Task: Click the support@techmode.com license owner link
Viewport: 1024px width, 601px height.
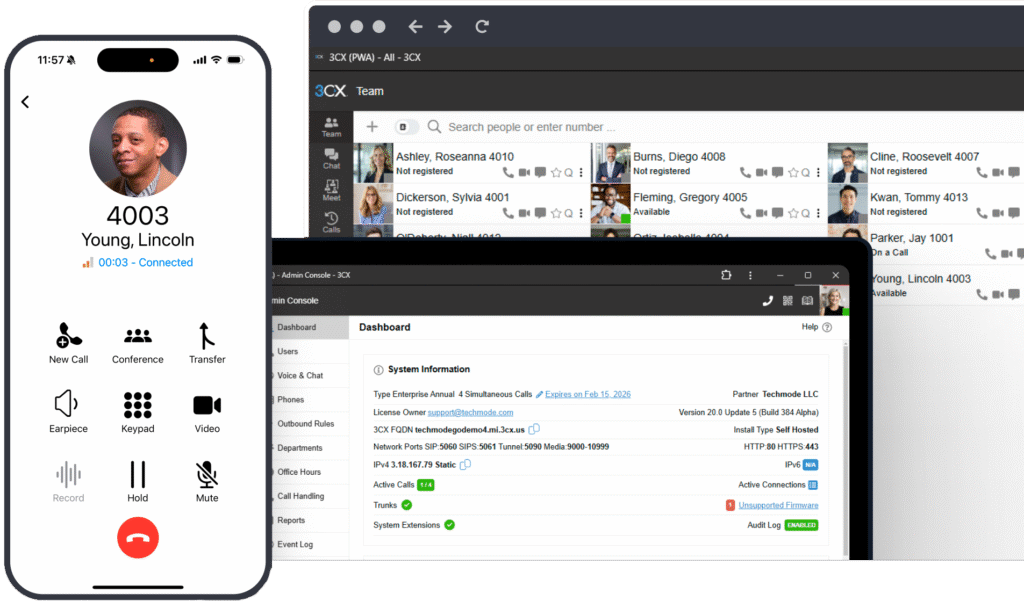Action: point(470,412)
